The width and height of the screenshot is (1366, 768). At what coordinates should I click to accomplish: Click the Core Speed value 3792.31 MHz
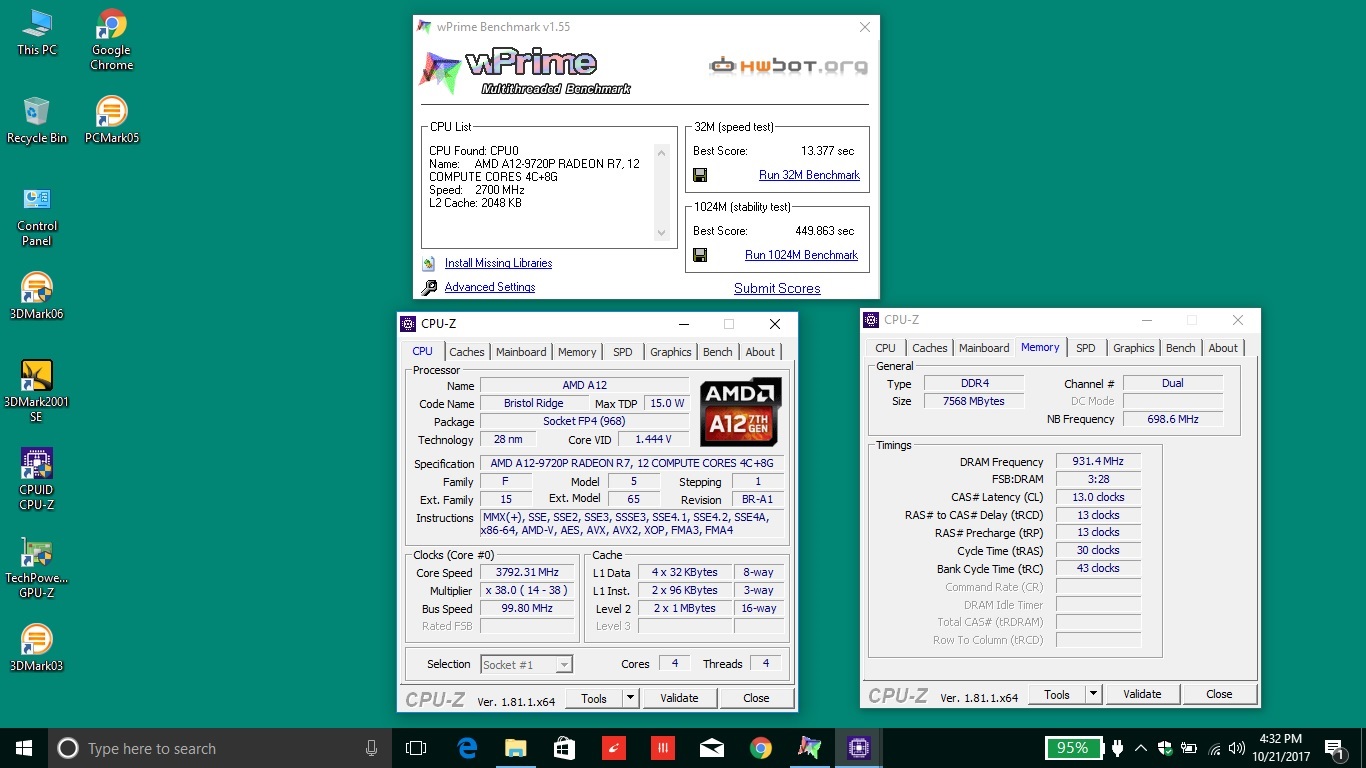pos(527,572)
